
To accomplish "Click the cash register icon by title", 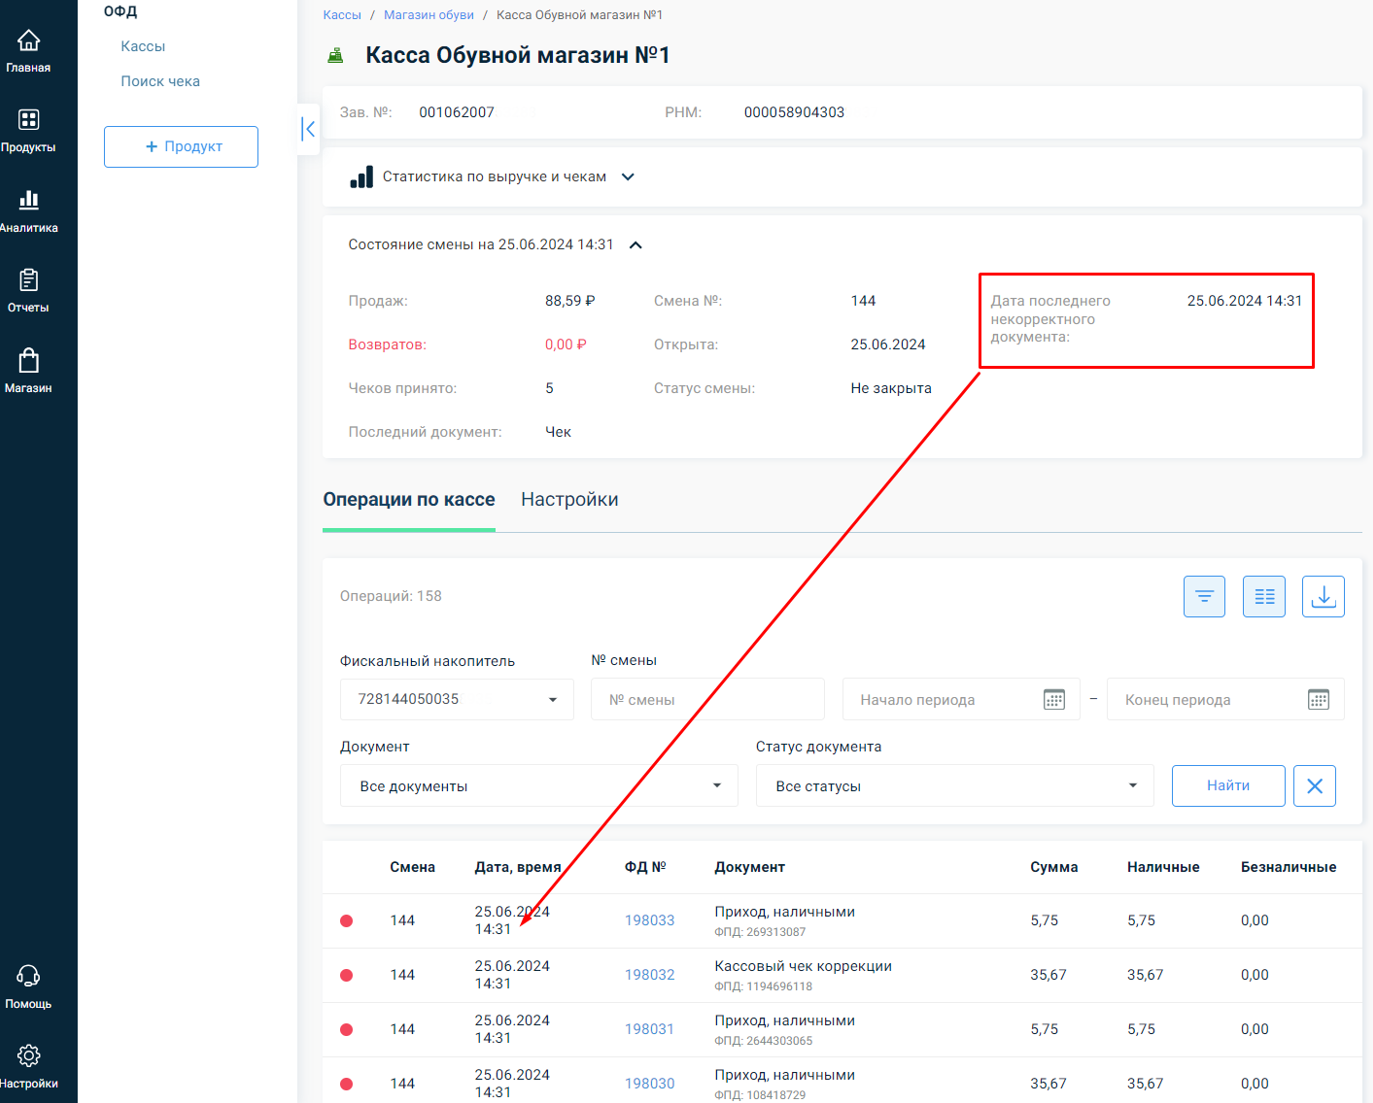I will pos(336,56).
